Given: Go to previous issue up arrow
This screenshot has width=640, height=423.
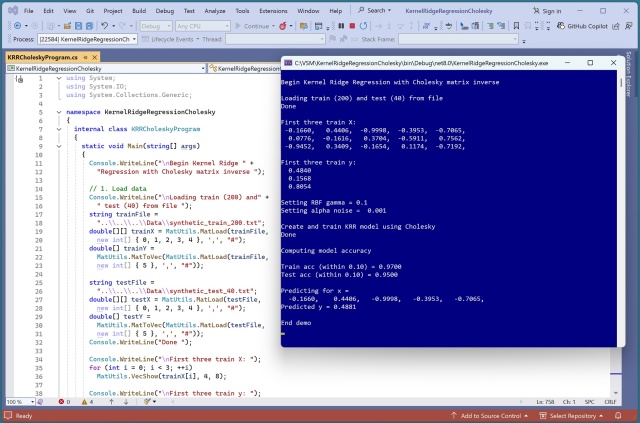Looking at the screenshot, I should point(111,402).
